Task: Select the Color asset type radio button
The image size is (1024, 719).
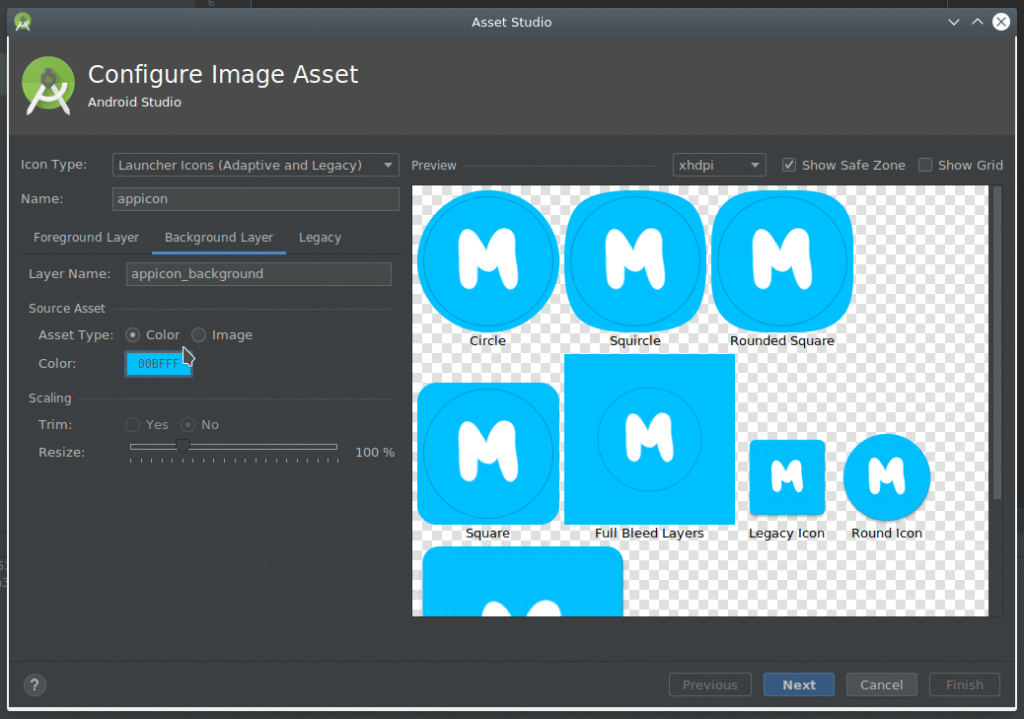Action: coord(133,335)
